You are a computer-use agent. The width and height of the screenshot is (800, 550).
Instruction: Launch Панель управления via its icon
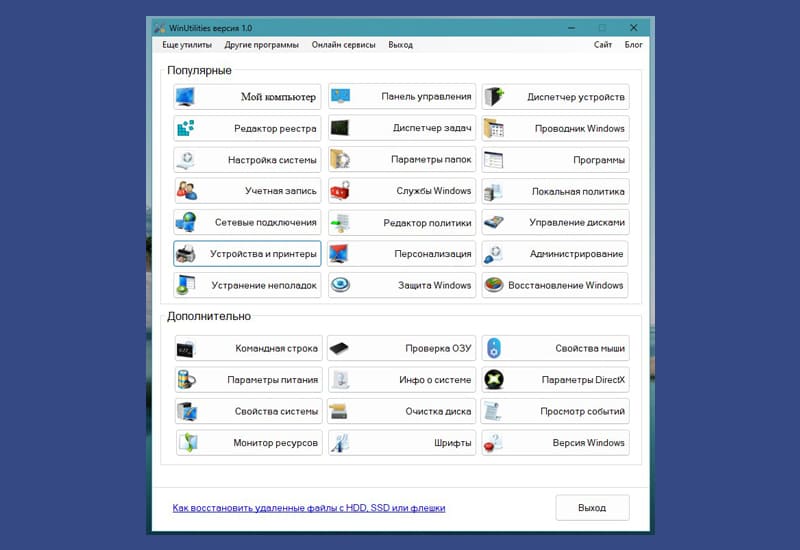point(340,96)
